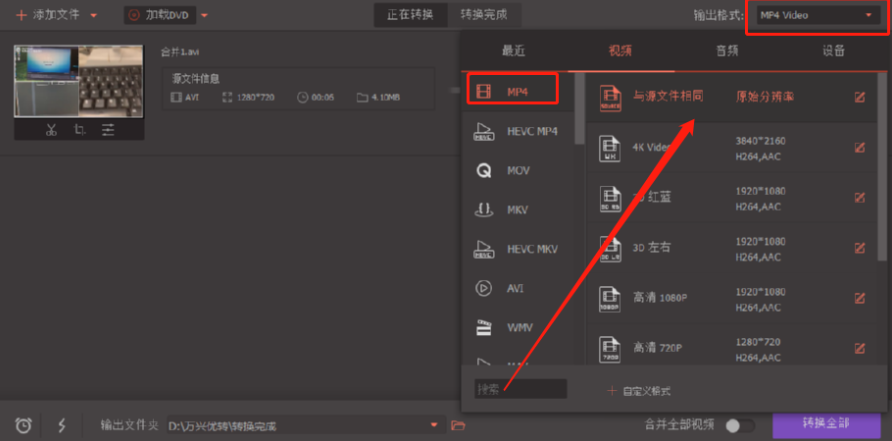892x441 pixels.
Task: Click the plus icon for 添加文件
Action: pyautogui.click(x=22, y=15)
